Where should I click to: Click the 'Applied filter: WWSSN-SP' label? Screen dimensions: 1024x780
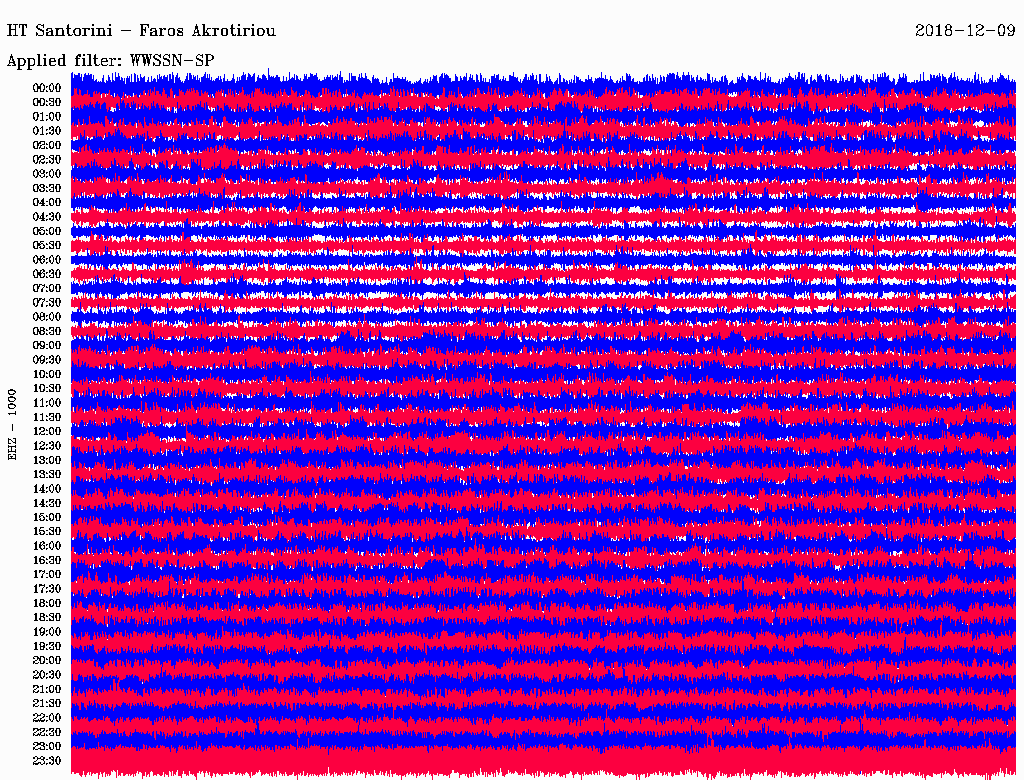(110, 61)
